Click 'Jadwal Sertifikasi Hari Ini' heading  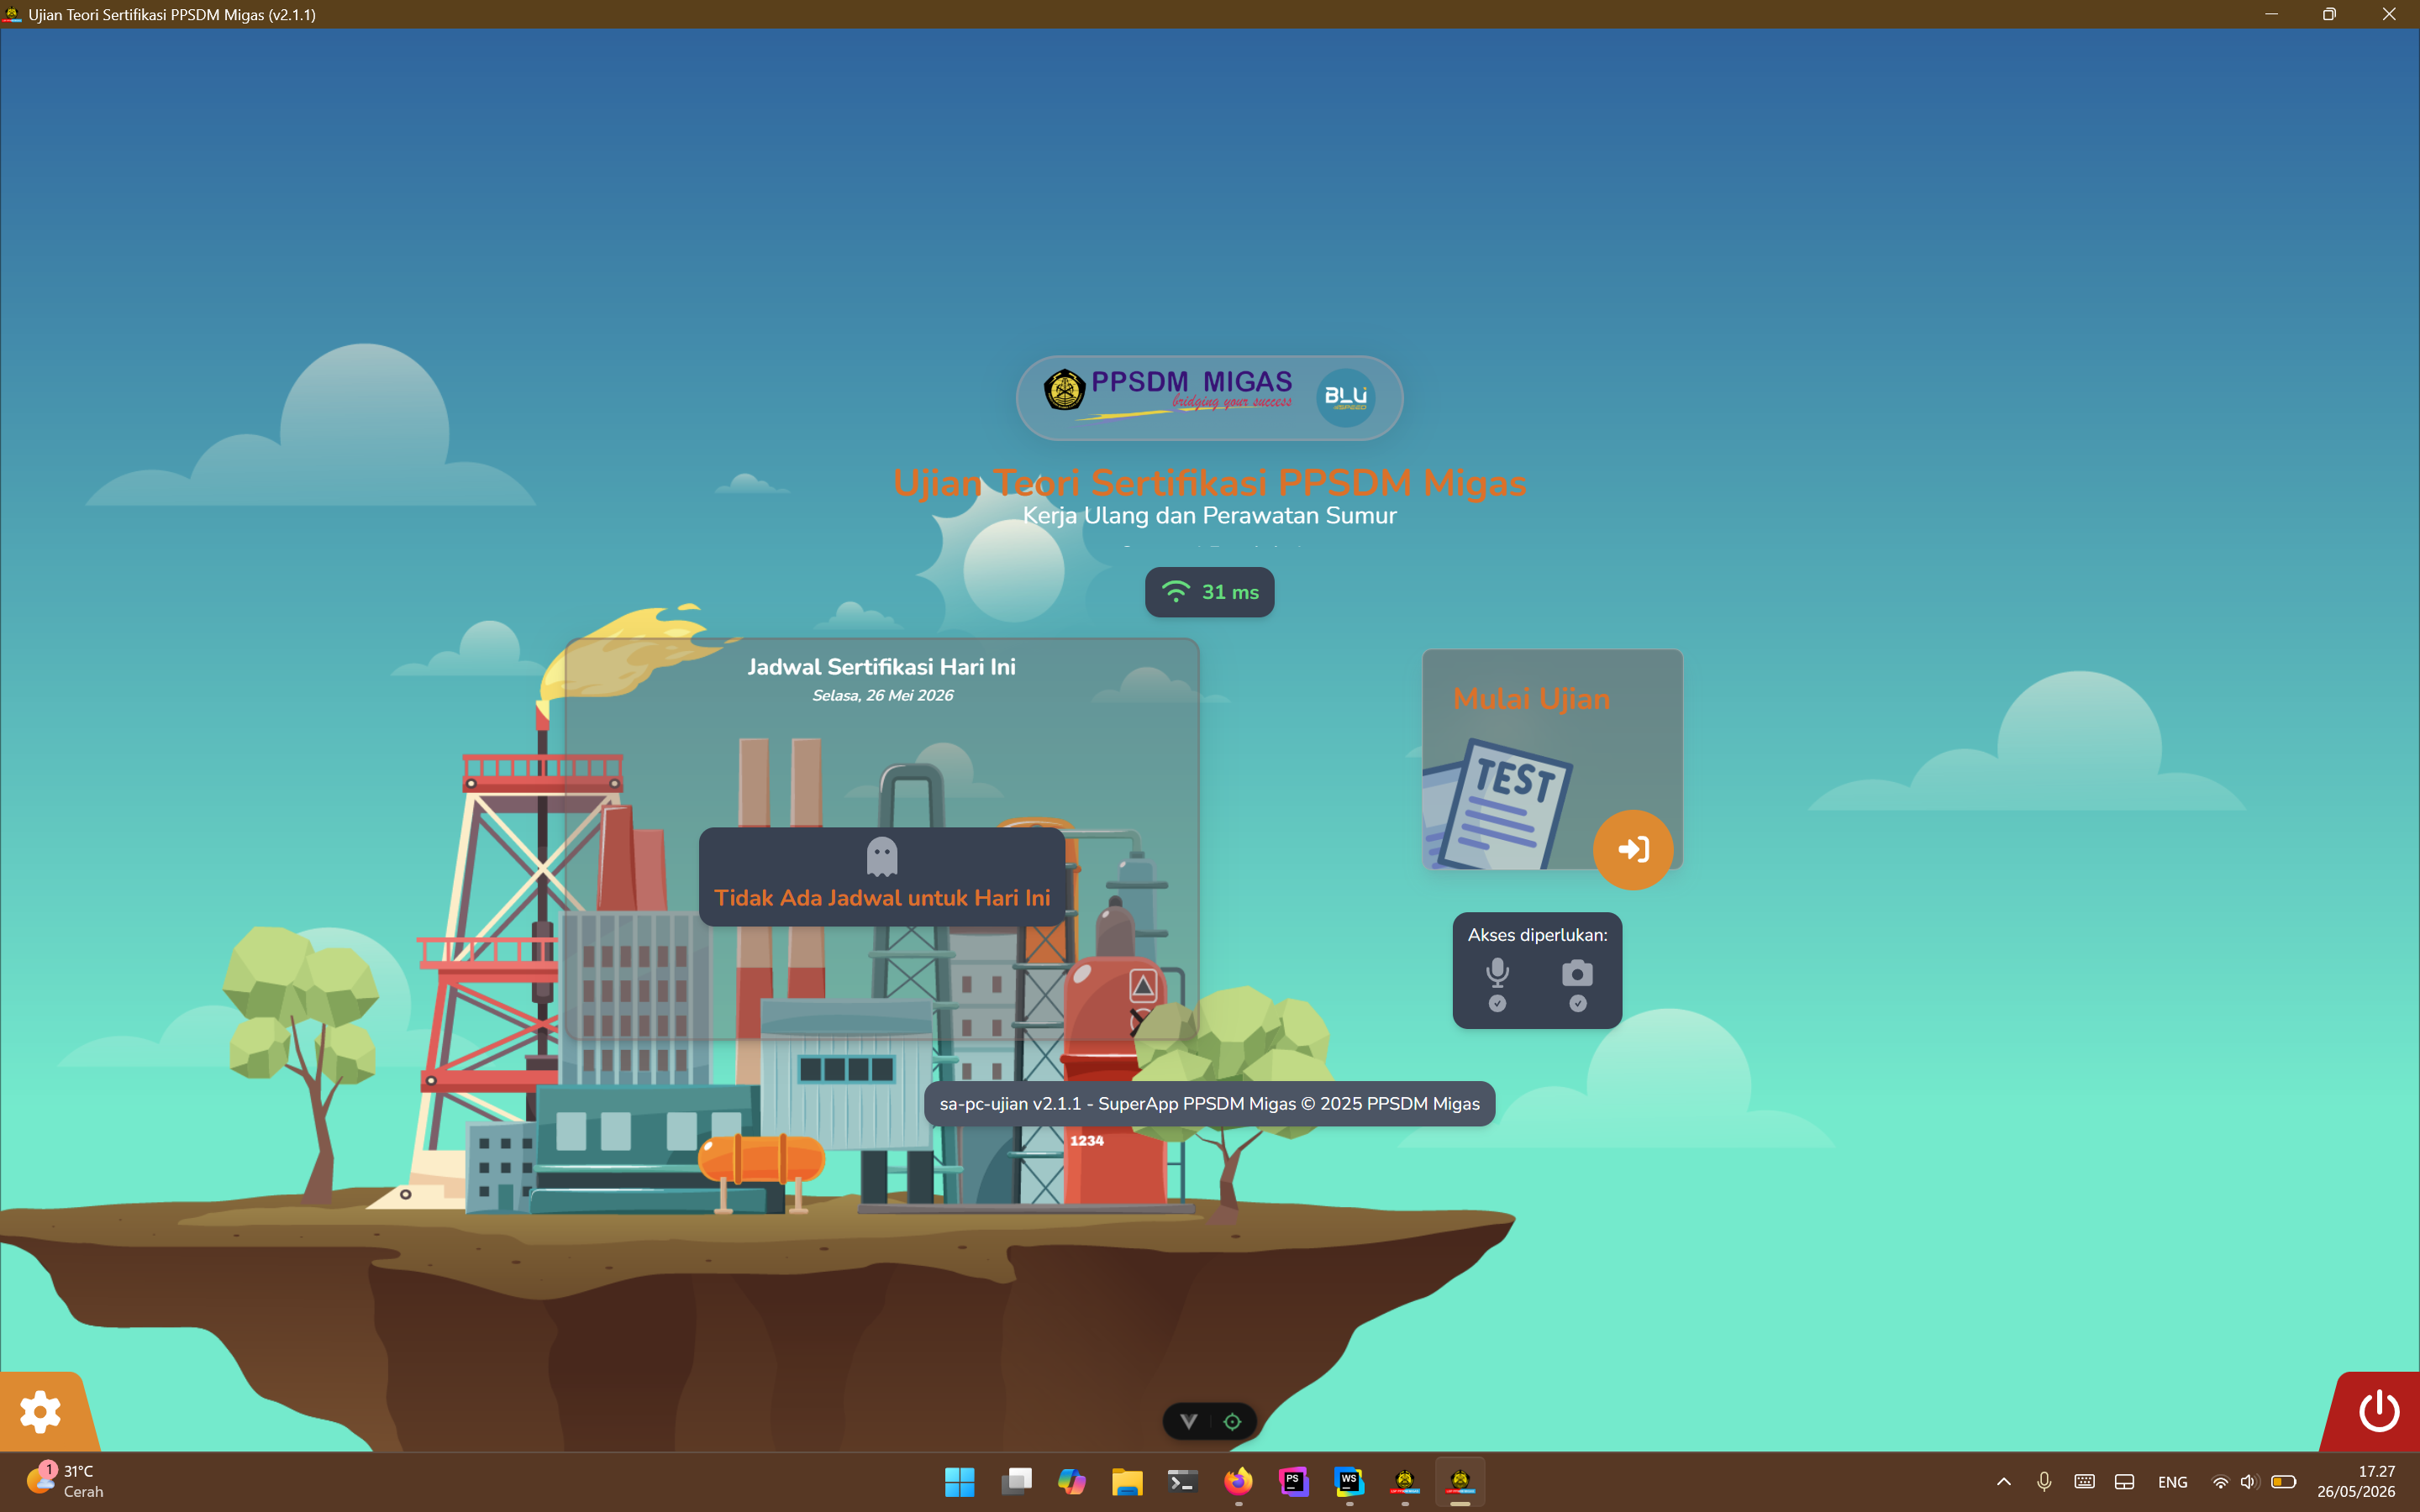click(881, 667)
